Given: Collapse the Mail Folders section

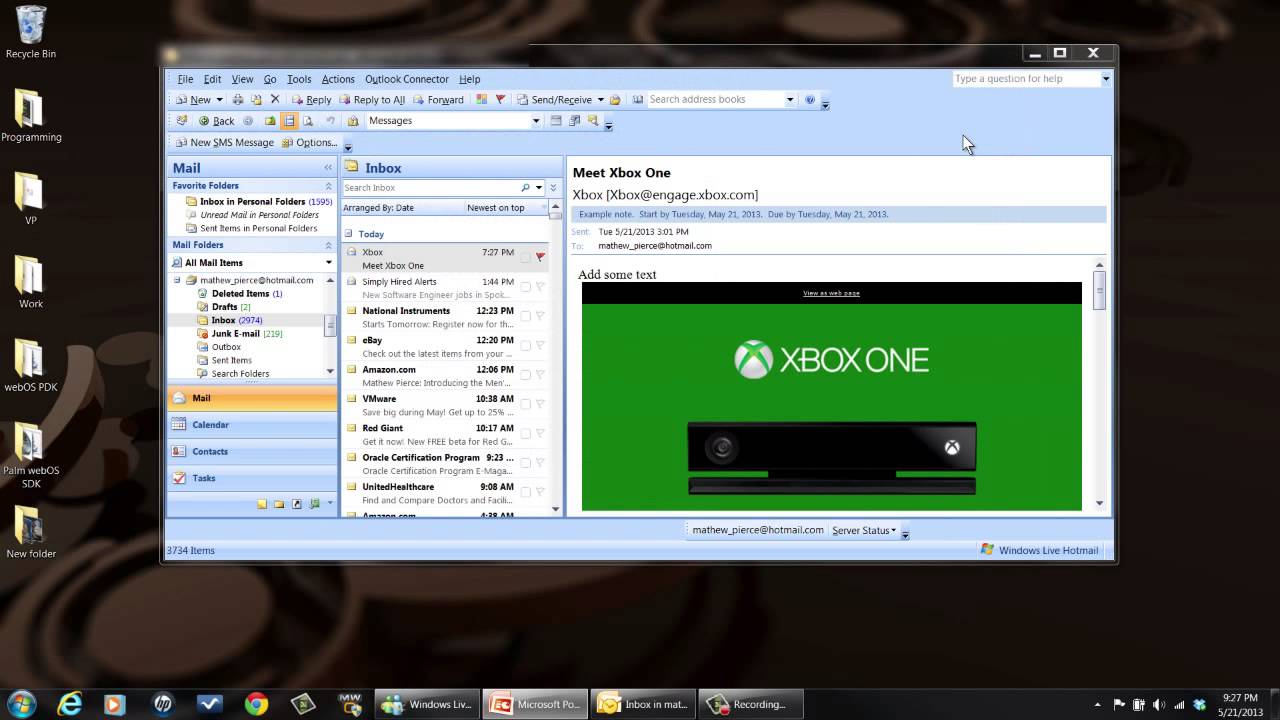Looking at the screenshot, I should click(x=328, y=245).
